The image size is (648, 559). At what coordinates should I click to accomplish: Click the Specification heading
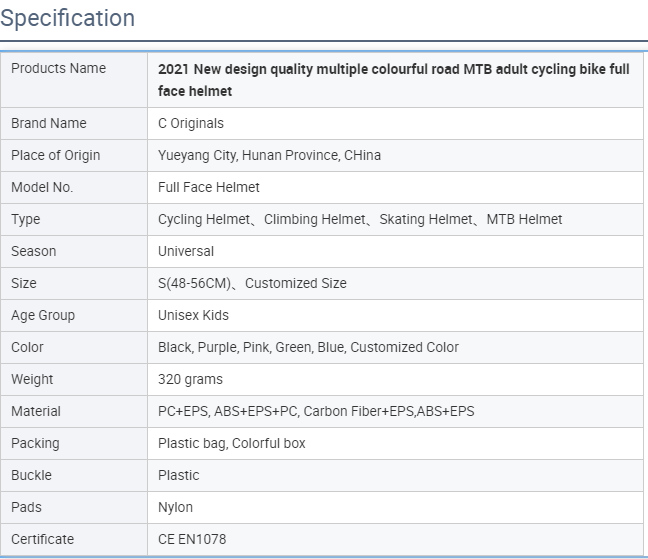[67, 18]
